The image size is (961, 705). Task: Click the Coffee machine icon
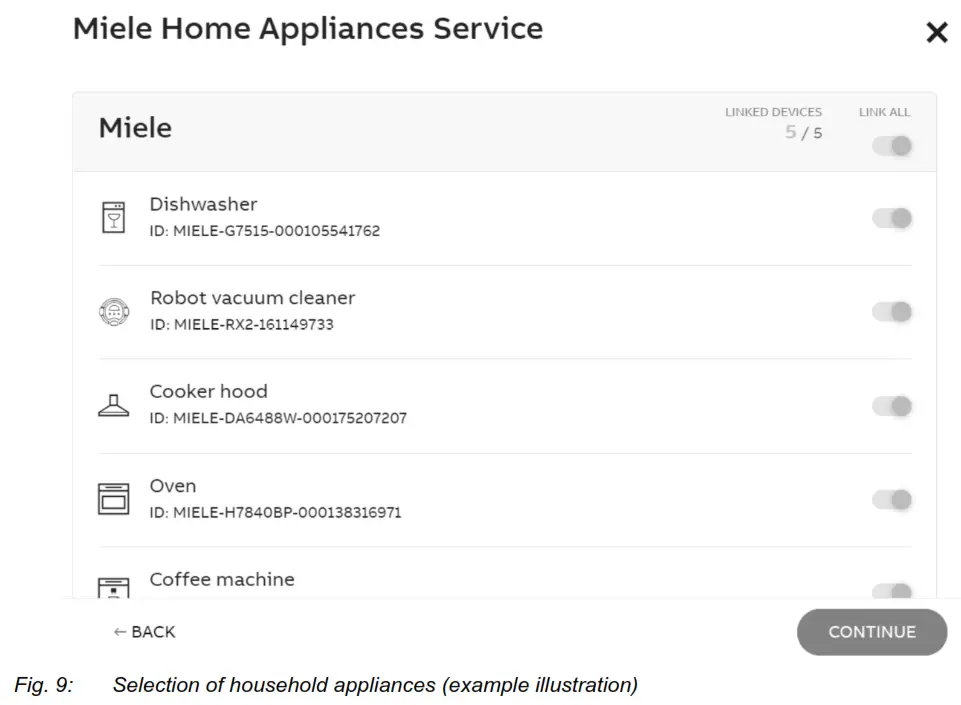click(114, 588)
